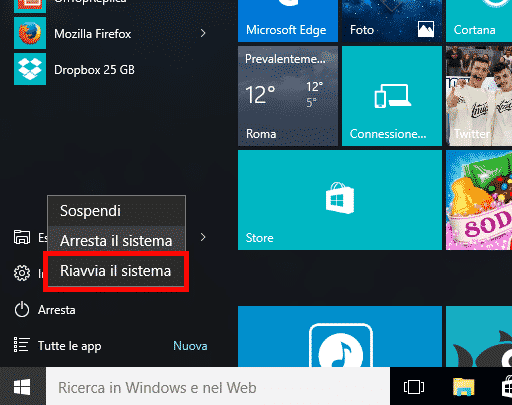The width and height of the screenshot is (512, 405).
Task: Click the Nuova label
Action: tap(190, 346)
